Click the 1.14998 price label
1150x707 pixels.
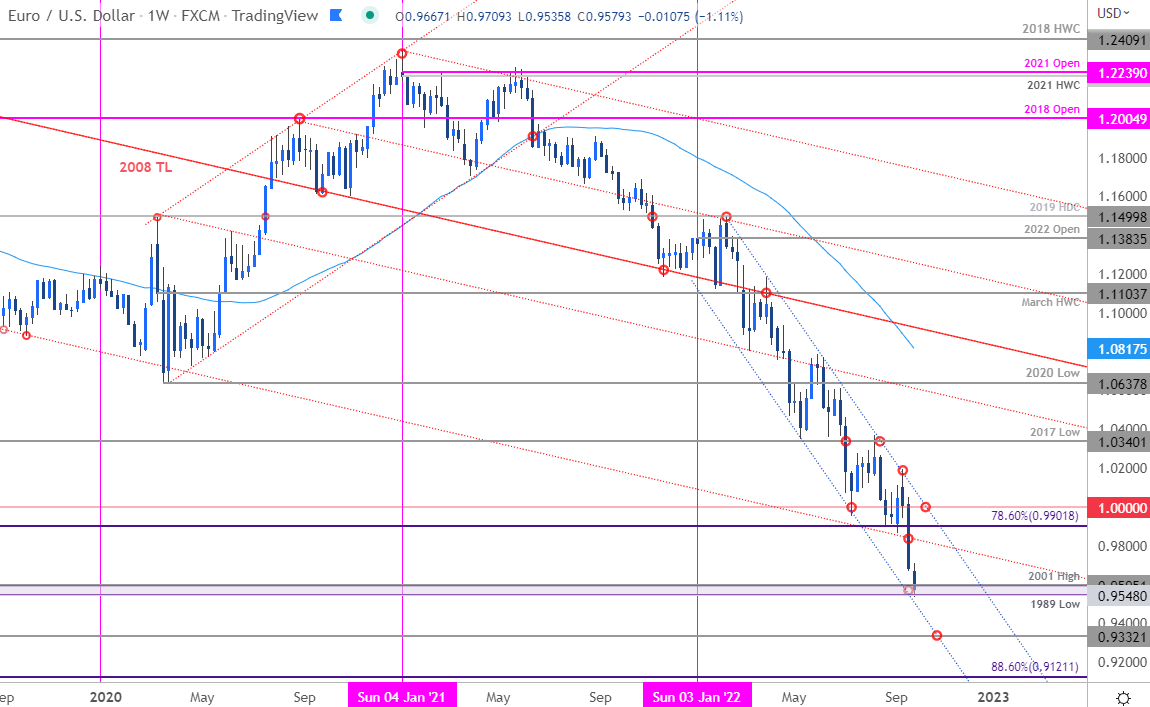[1118, 216]
